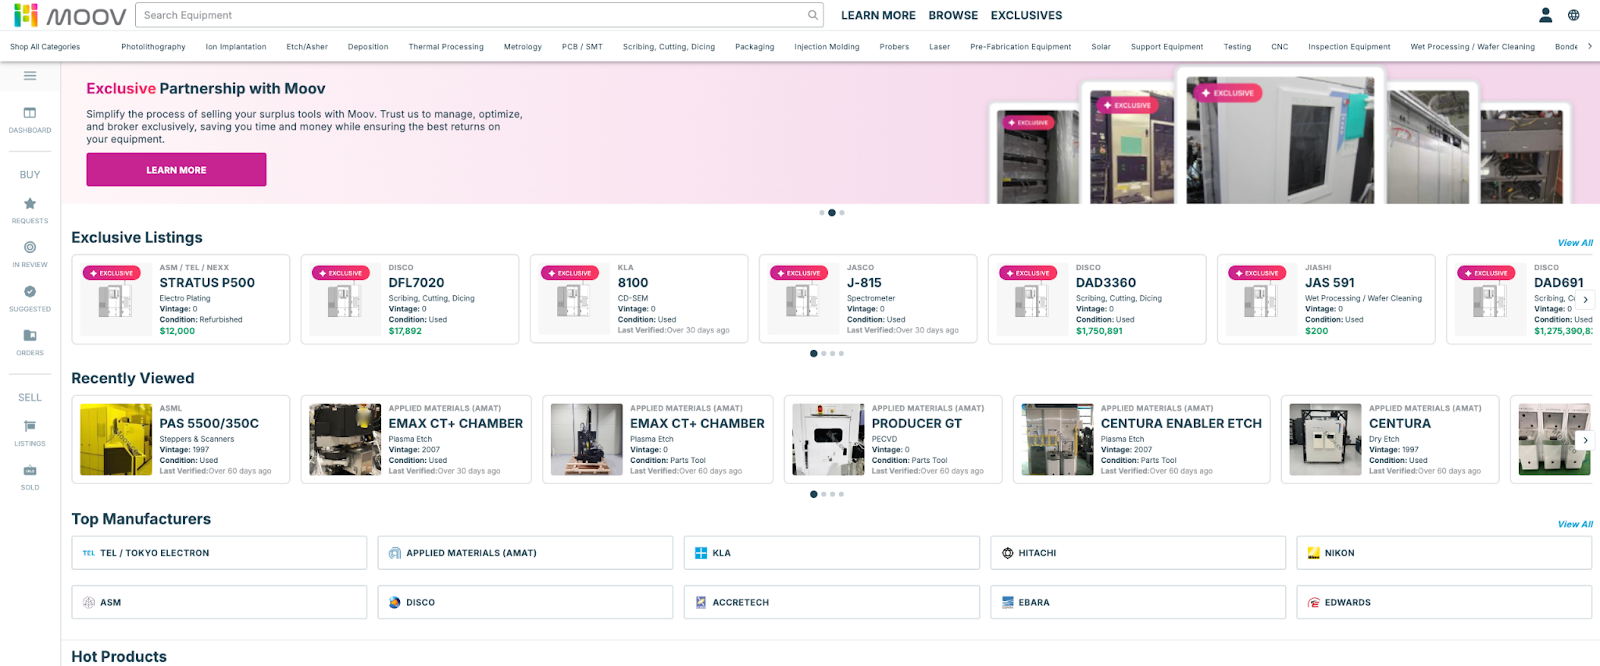This screenshot has width=1600, height=666.
Task: Open Sold sidebar icon
Action: tap(30, 470)
